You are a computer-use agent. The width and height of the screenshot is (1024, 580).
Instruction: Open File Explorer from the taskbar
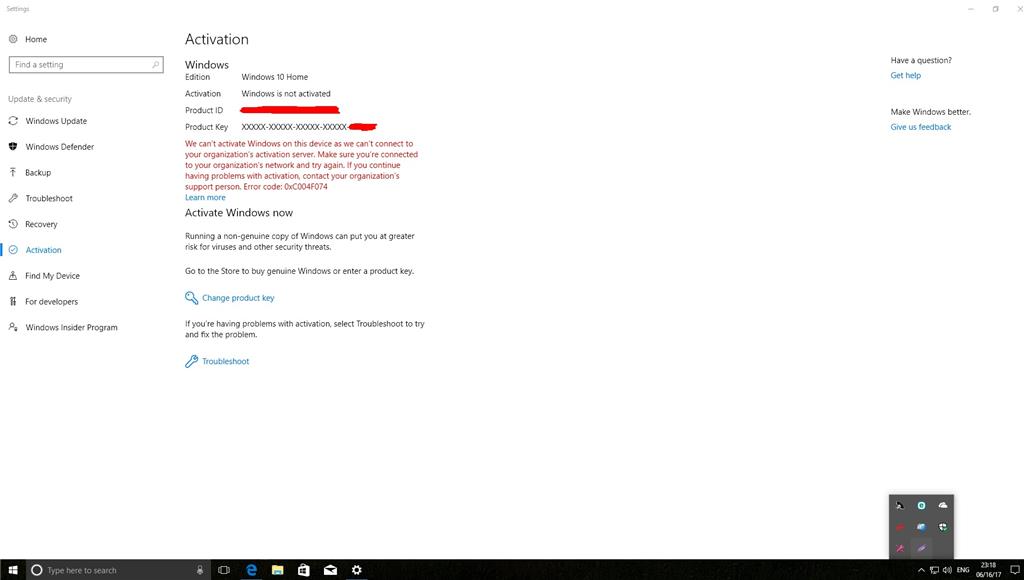point(278,570)
